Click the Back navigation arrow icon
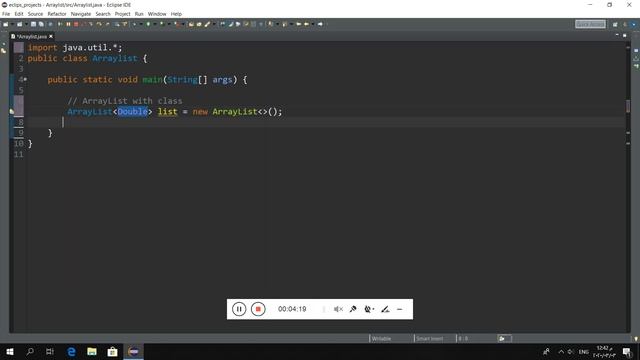The height and width of the screenshot is (360, 640). pyautogui.click(x=307, y=24)
